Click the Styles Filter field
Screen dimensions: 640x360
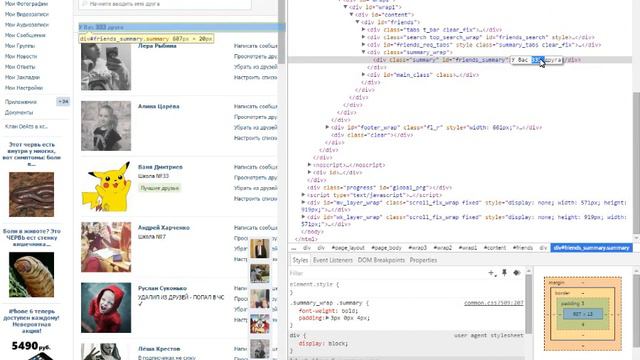(388, 273)
